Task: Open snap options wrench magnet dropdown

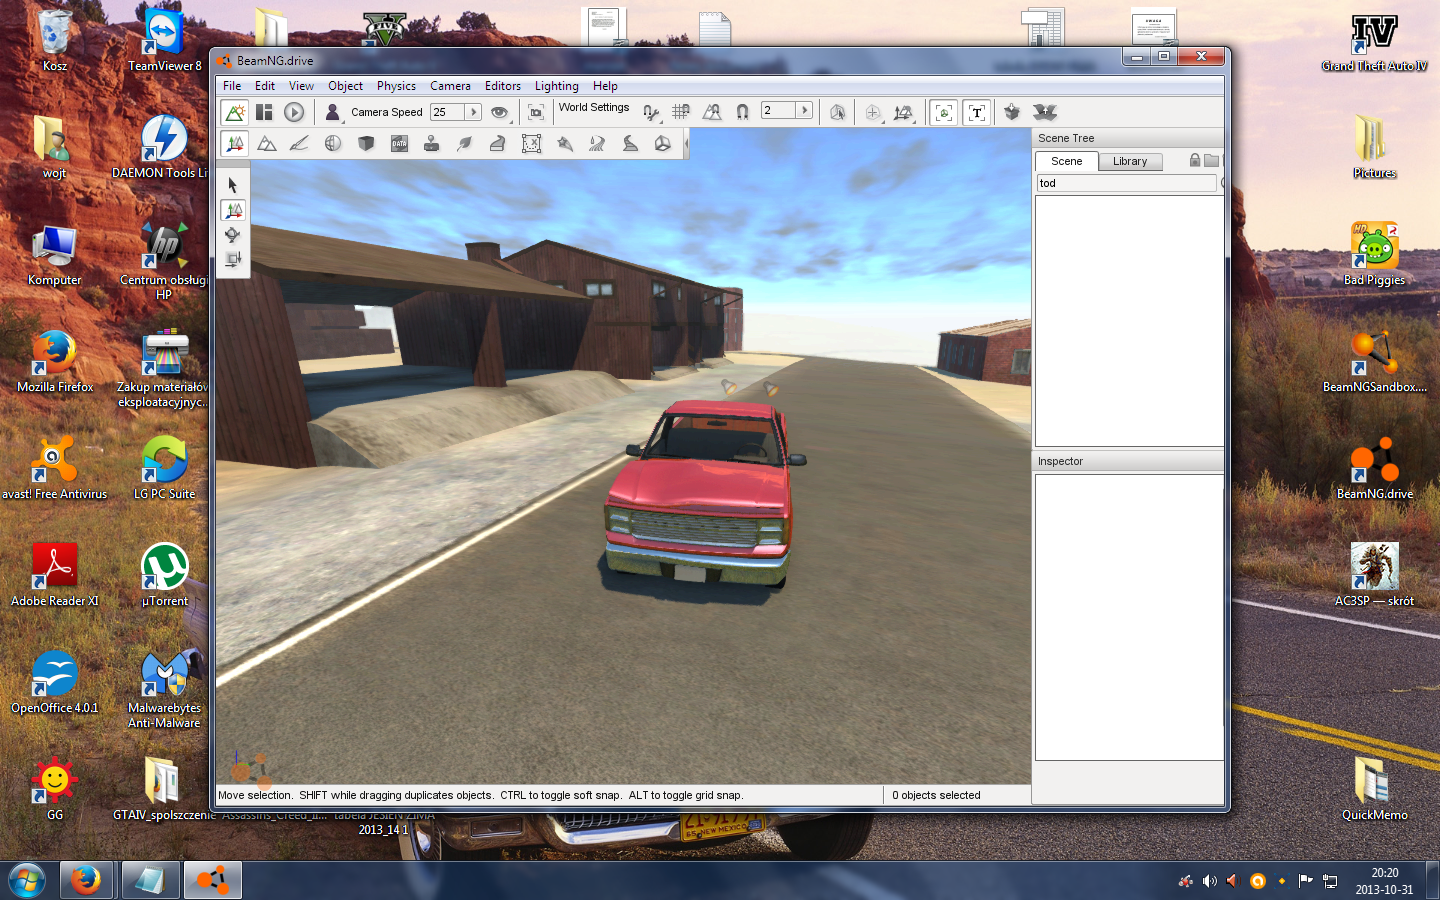Action: pos(651,112)
